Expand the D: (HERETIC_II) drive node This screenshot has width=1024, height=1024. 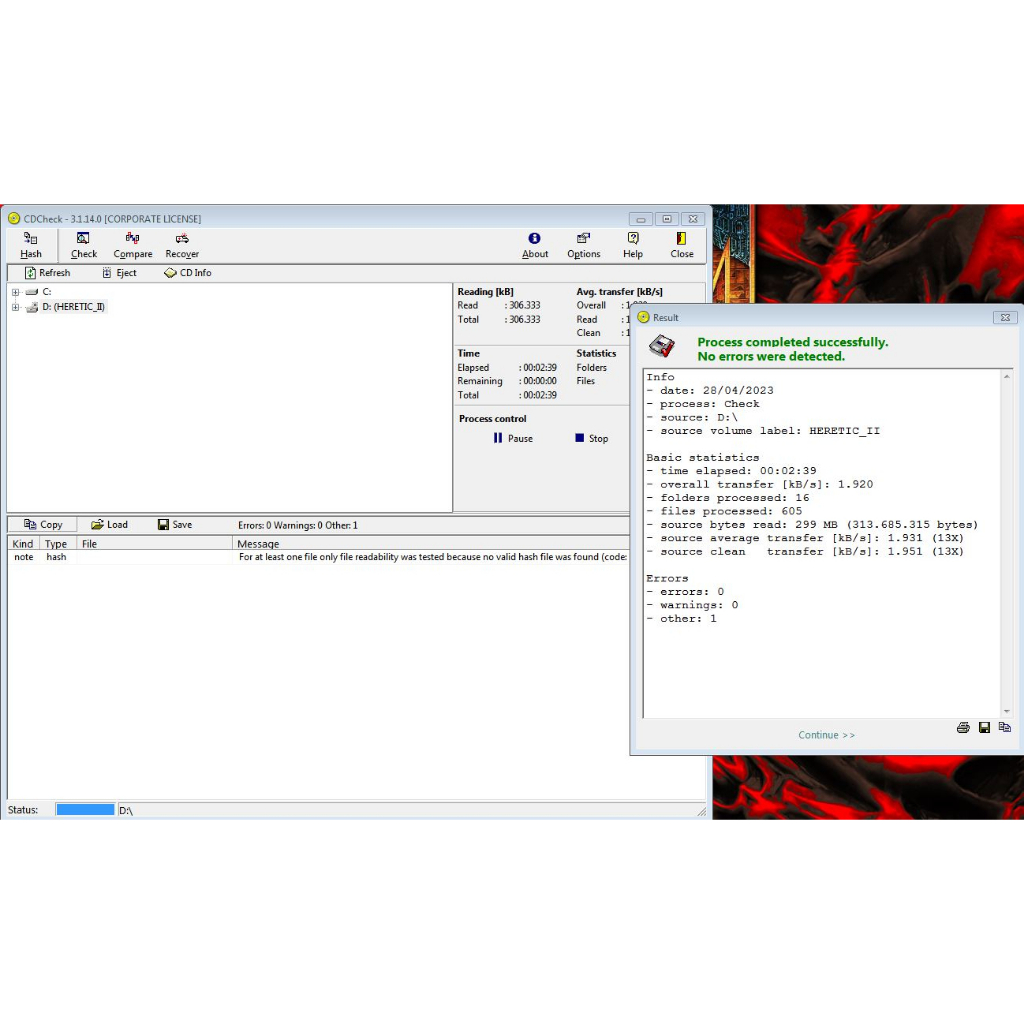click(15, 307)
